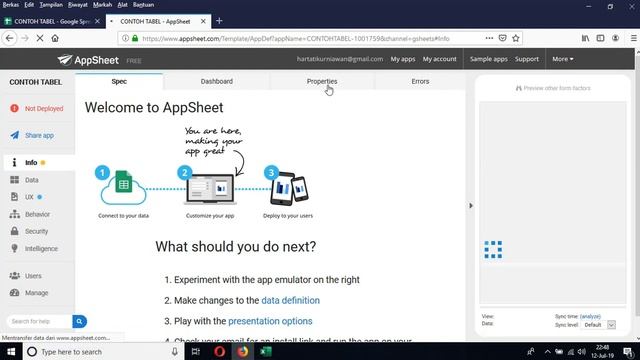Open the My account link

pos(440,59)
